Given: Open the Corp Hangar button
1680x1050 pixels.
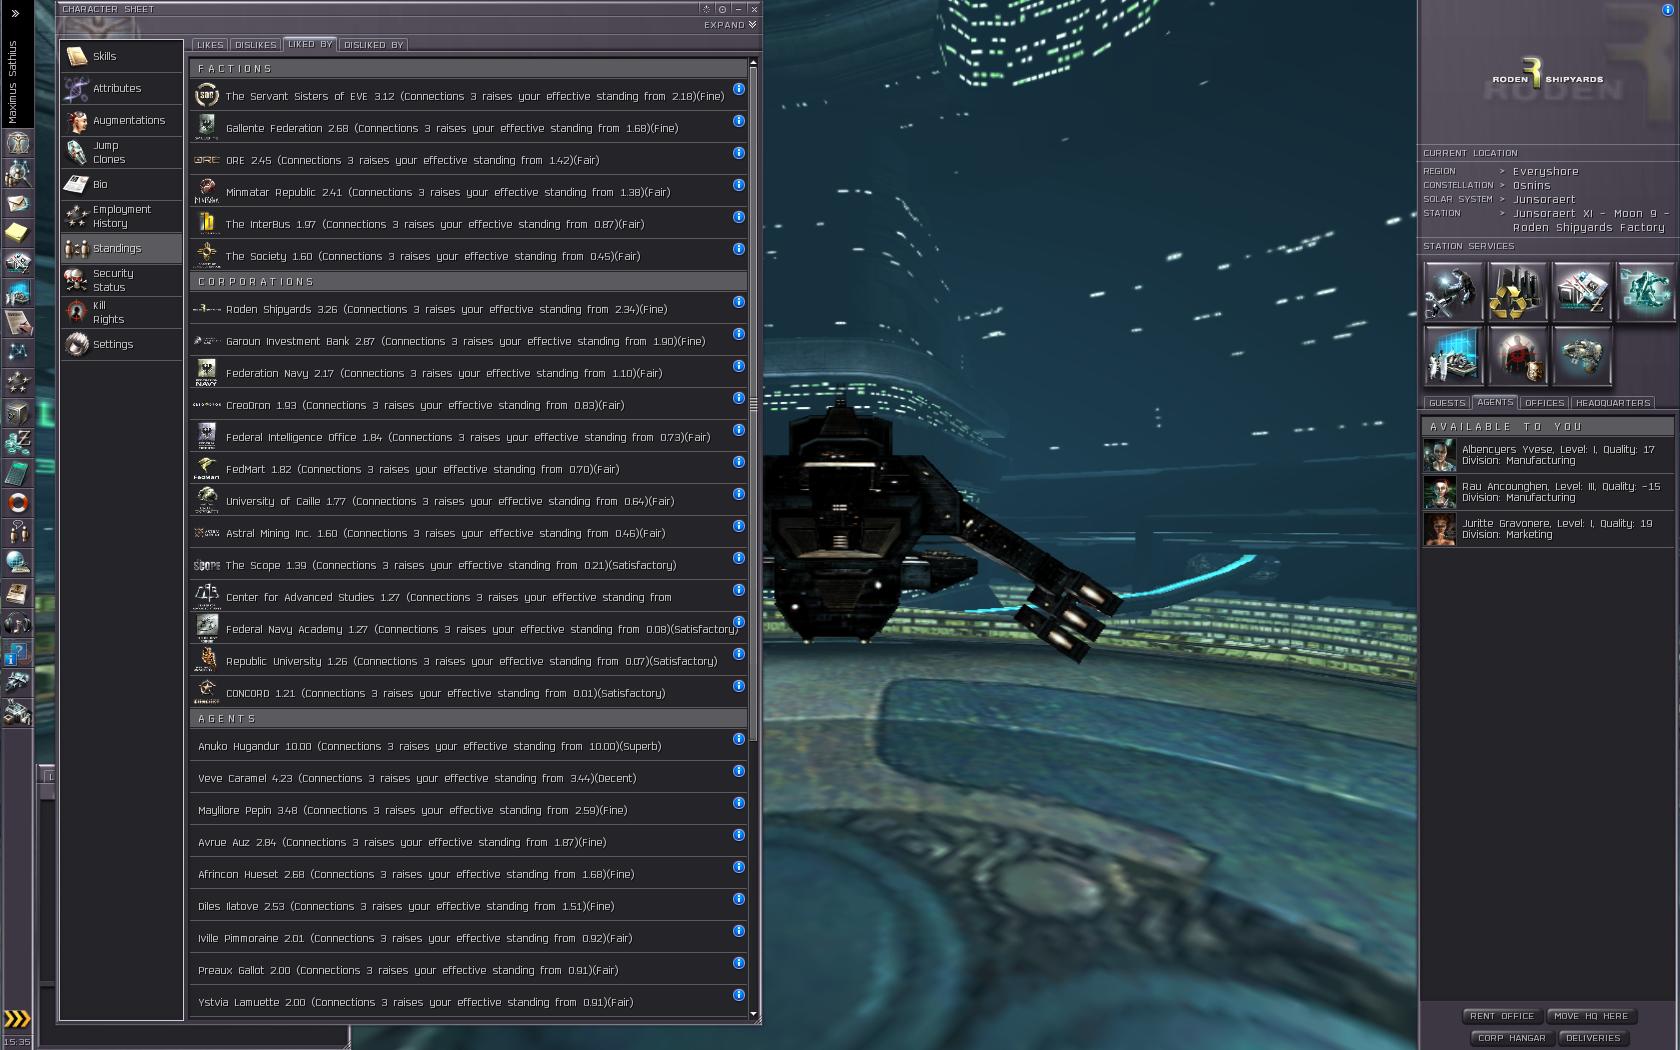Looking at the screenshot, I should (x=1511, y=1038).
